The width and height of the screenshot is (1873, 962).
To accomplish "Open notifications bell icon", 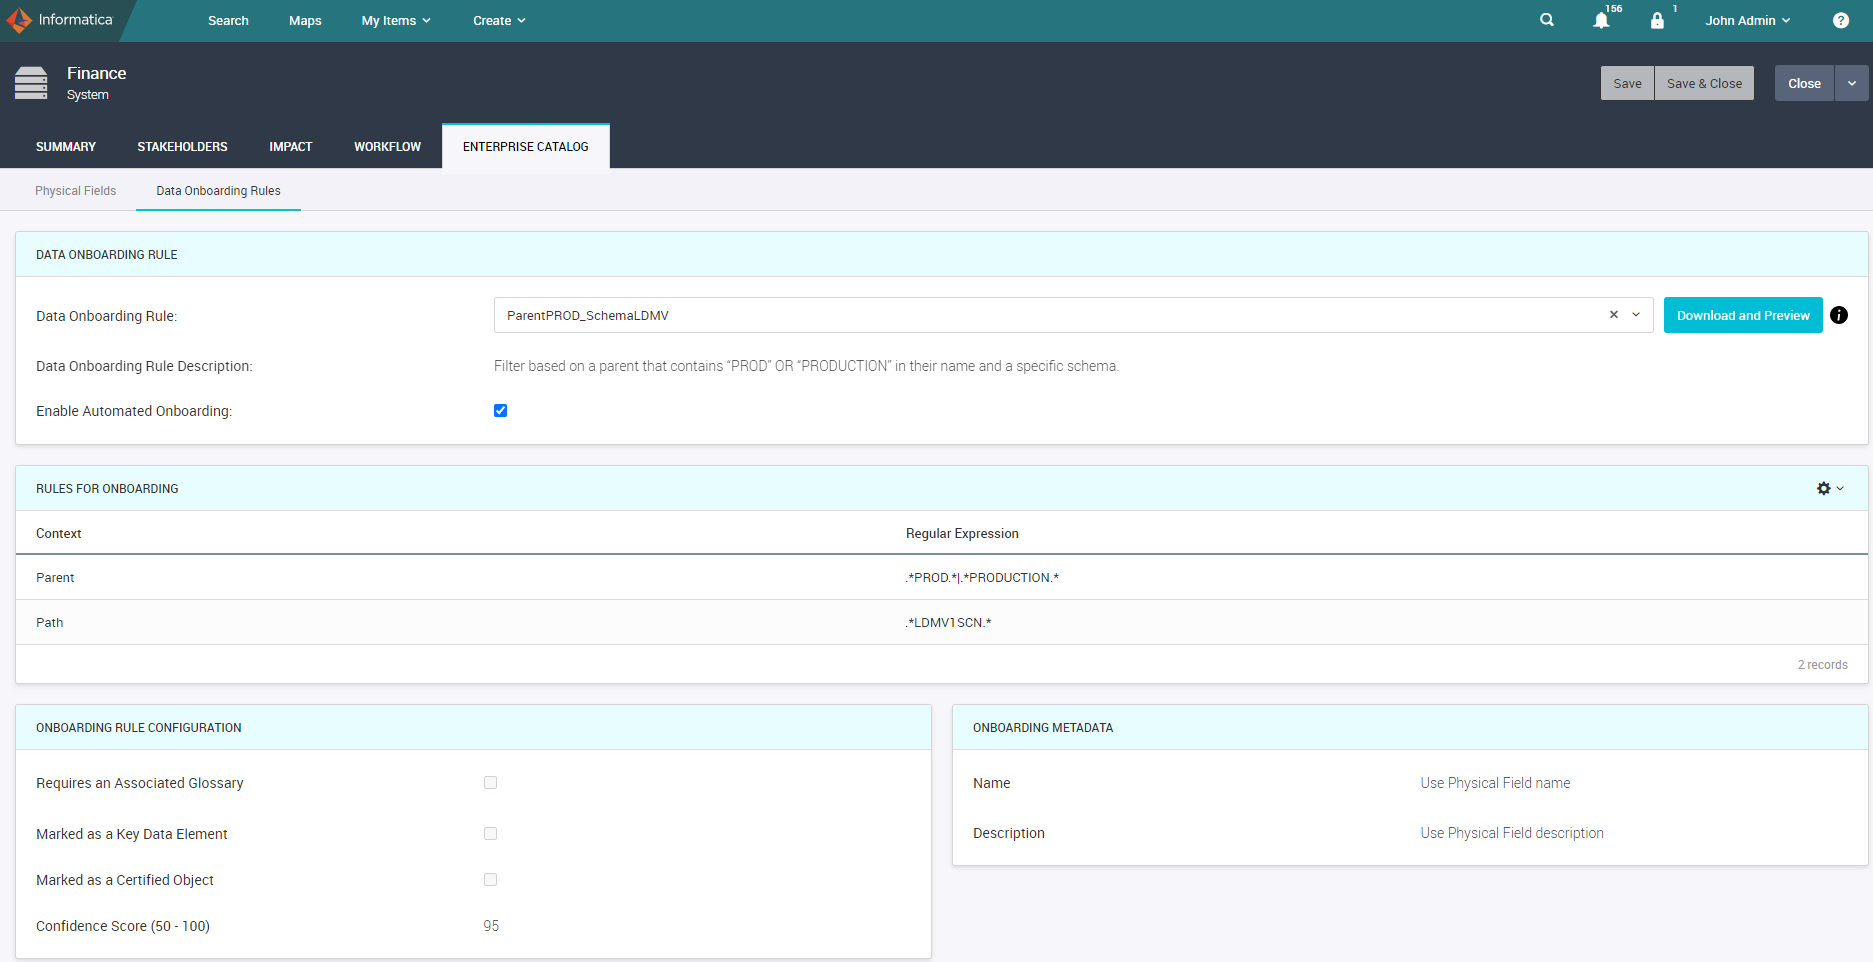I will pyautogui.click(x=1601, y=21).
